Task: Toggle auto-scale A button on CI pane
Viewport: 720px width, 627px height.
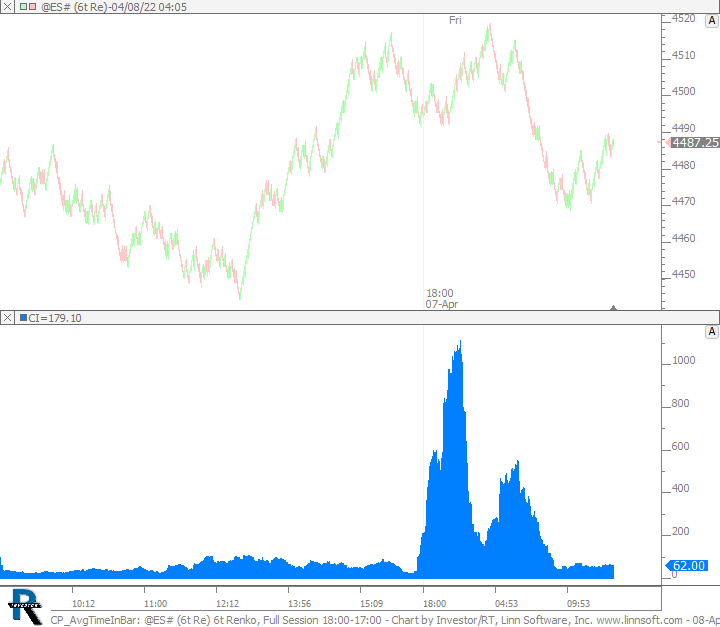Action: (x=711, y=331)
